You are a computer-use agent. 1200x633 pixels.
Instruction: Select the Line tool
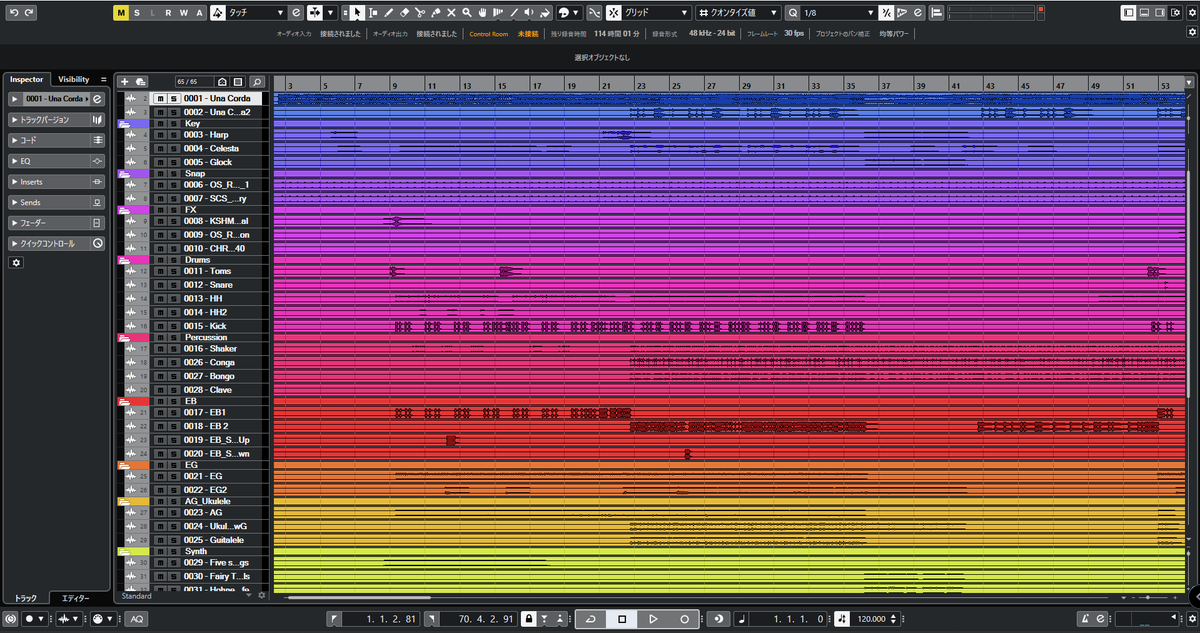[514, 13]
